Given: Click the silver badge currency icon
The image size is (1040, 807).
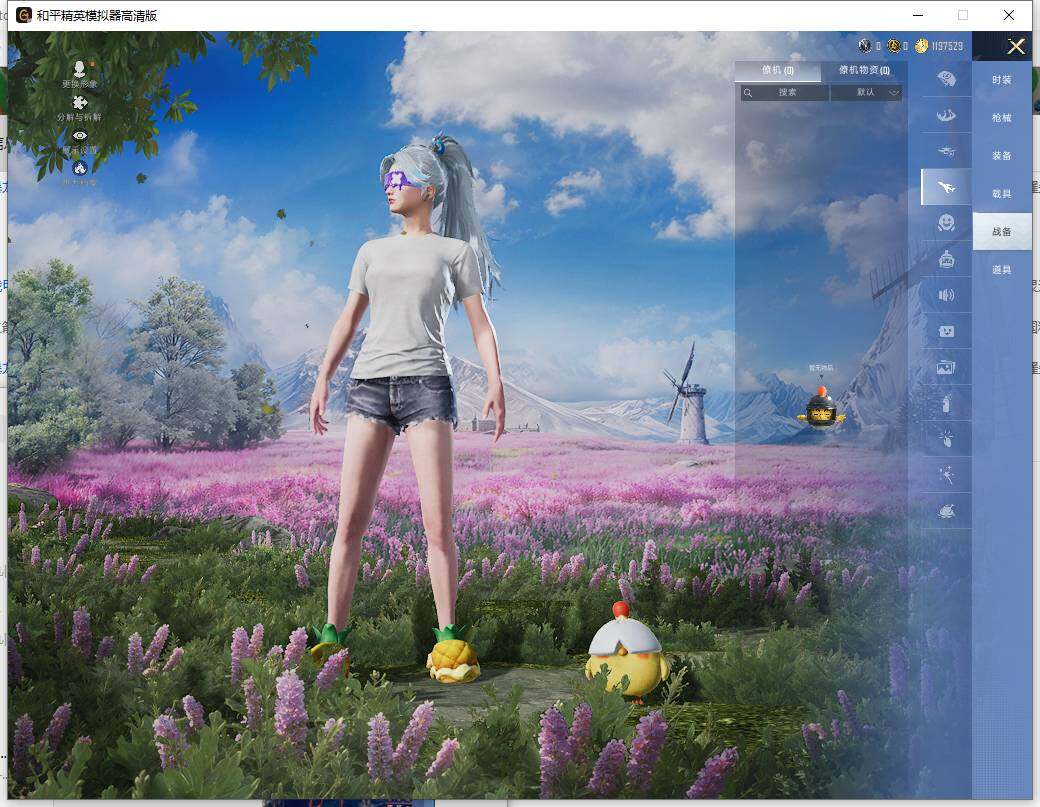Looking at the screenshot, I should pos(864,46).
